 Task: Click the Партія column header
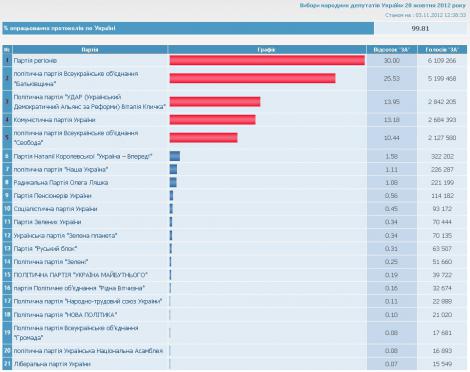90,50
